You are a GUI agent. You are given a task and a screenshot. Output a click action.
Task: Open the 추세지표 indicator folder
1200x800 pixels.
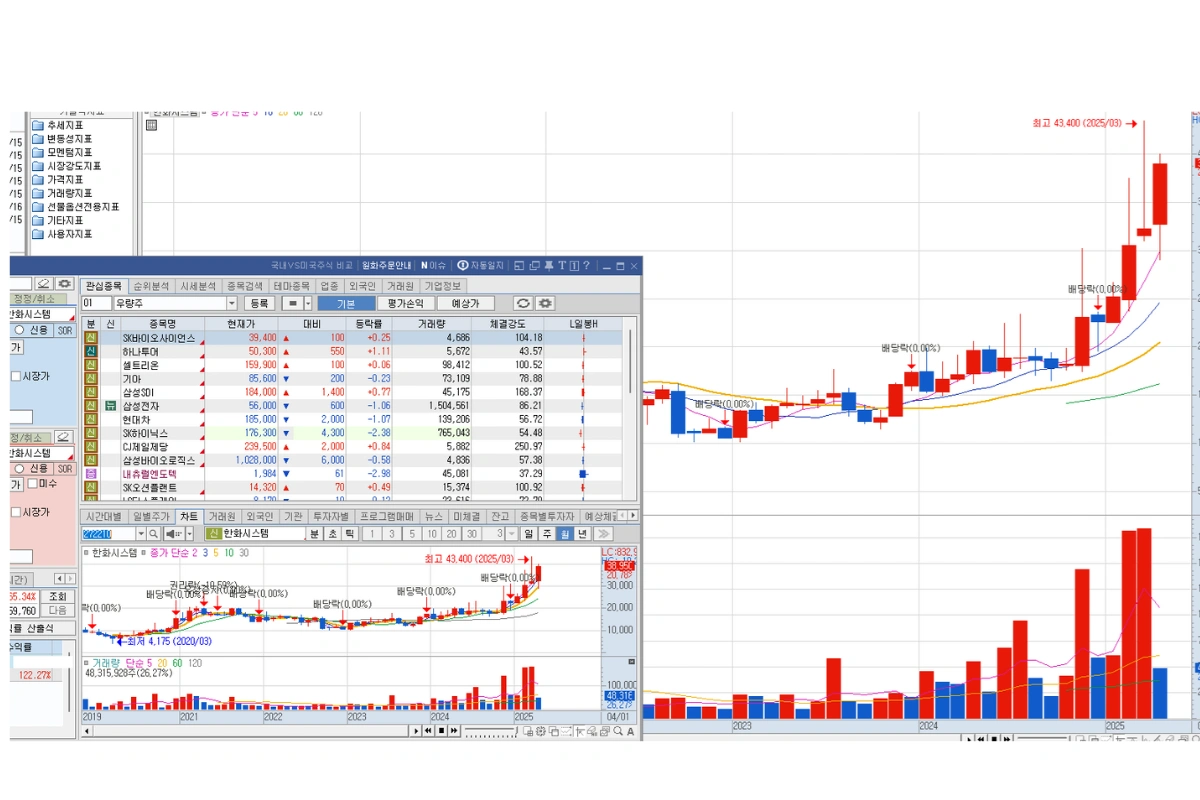[64, 125]
